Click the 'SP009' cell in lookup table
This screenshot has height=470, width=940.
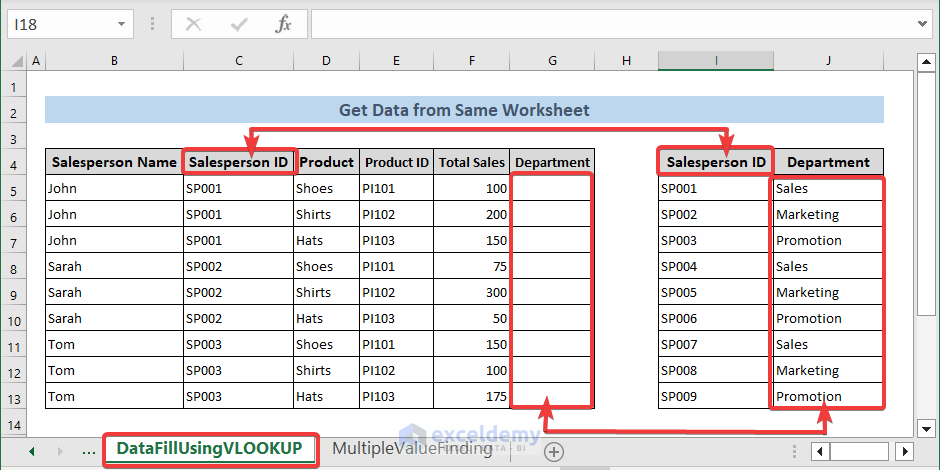tap(716, 396)
